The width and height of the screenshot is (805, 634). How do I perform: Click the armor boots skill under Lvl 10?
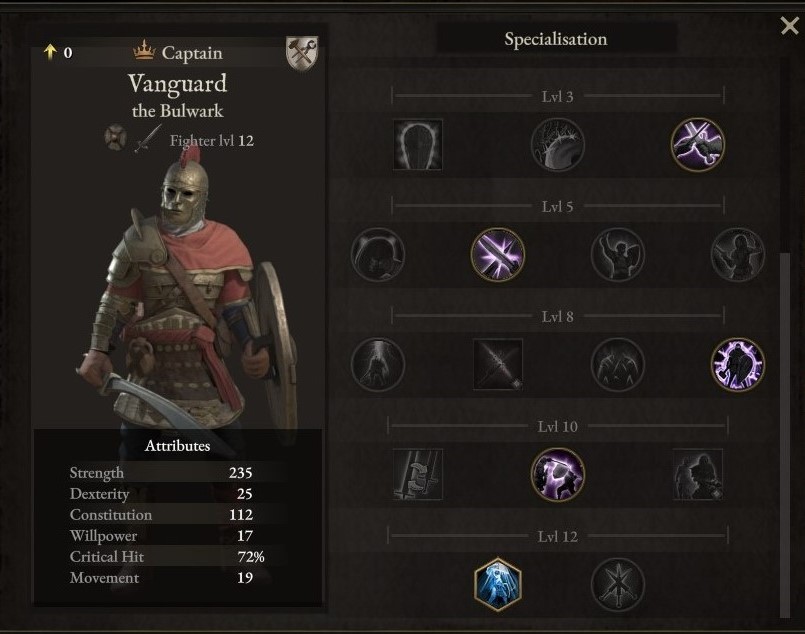coord(417,474)
